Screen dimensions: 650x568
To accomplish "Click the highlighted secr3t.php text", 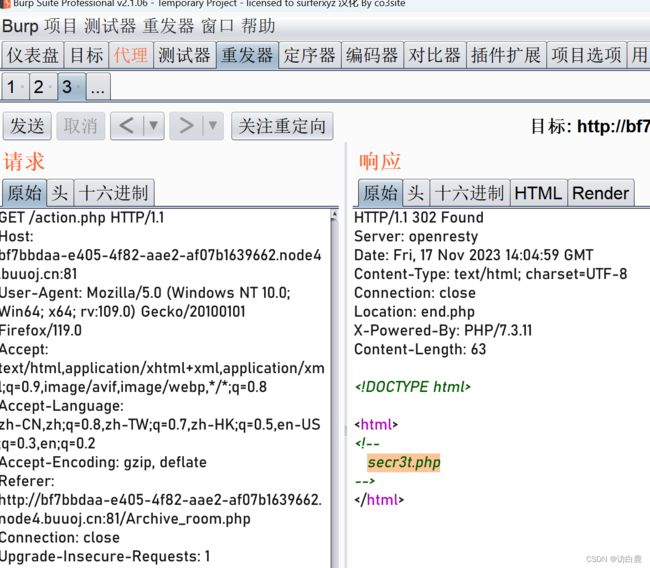I will 404,462.
